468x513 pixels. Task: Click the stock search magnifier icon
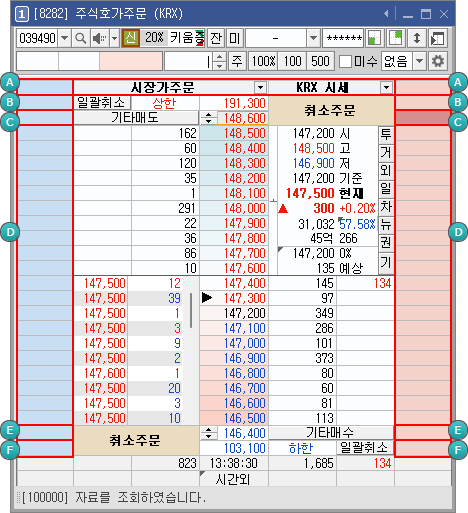(80, 38)
